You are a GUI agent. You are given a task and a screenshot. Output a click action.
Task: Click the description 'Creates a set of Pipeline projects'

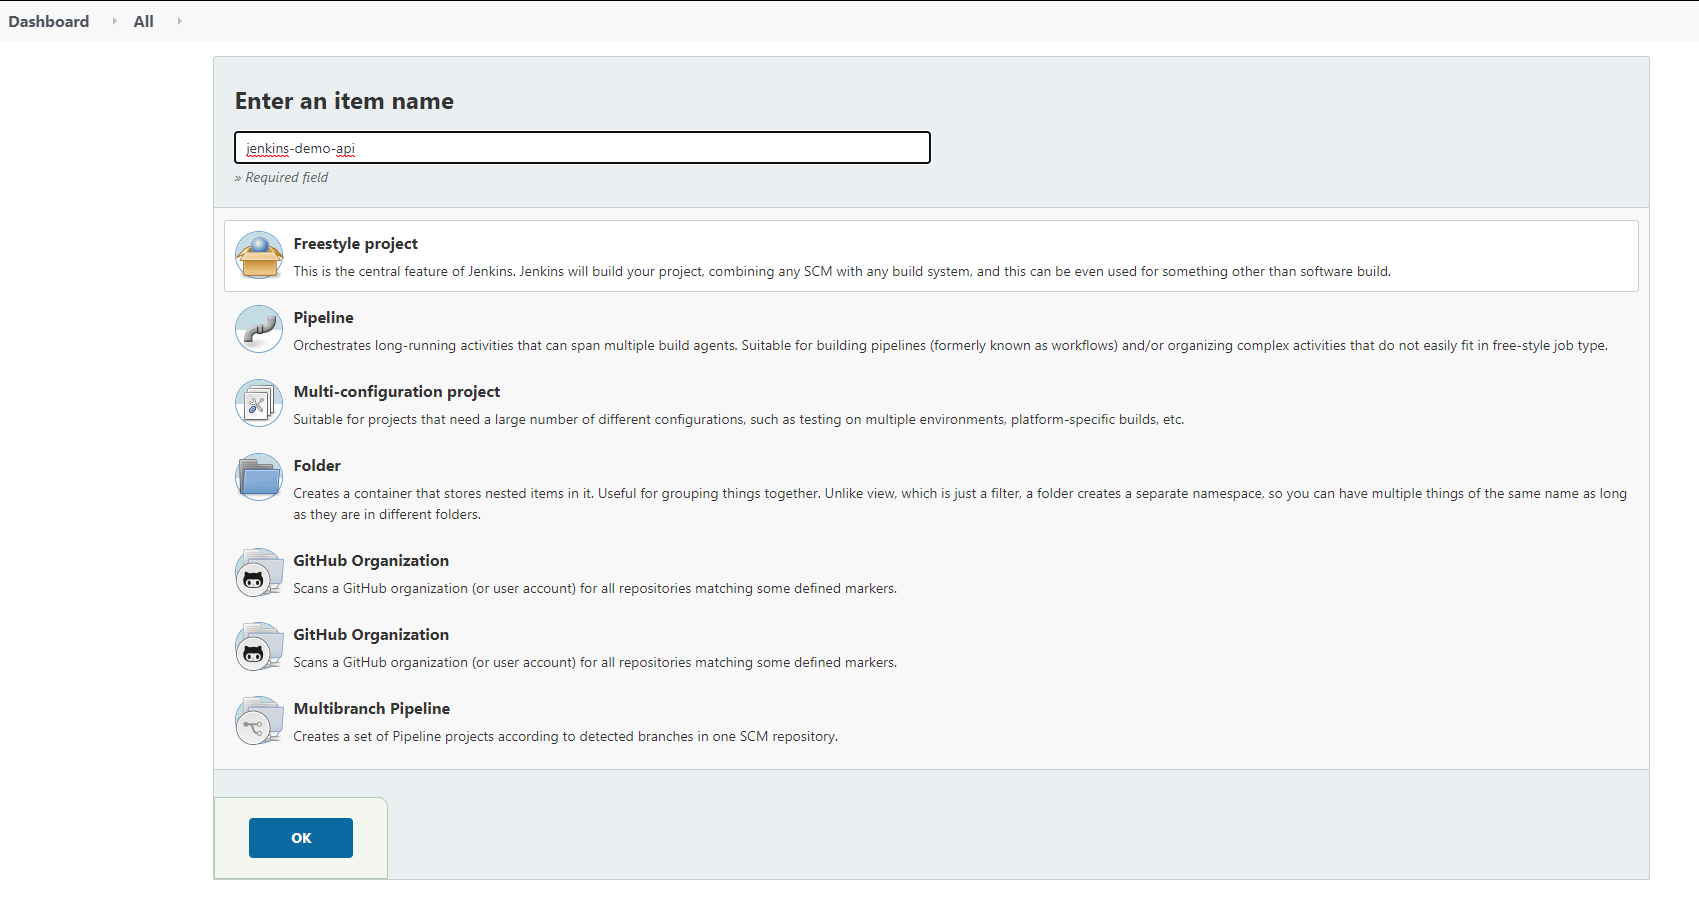(x=565, y=736)
